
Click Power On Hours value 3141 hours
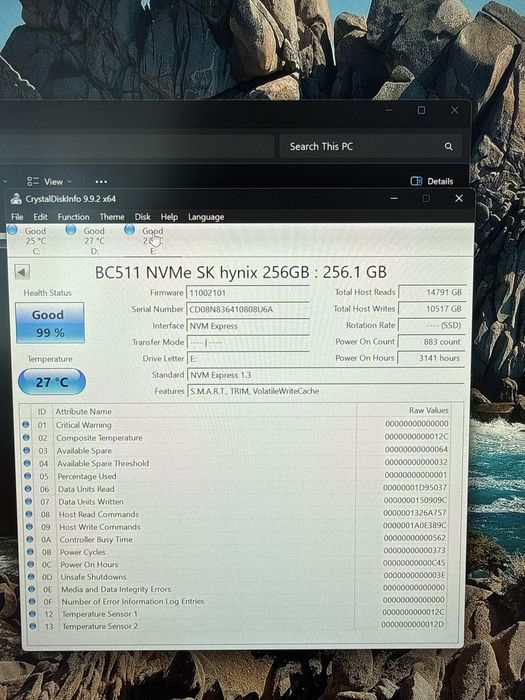(x=432, y=358)
